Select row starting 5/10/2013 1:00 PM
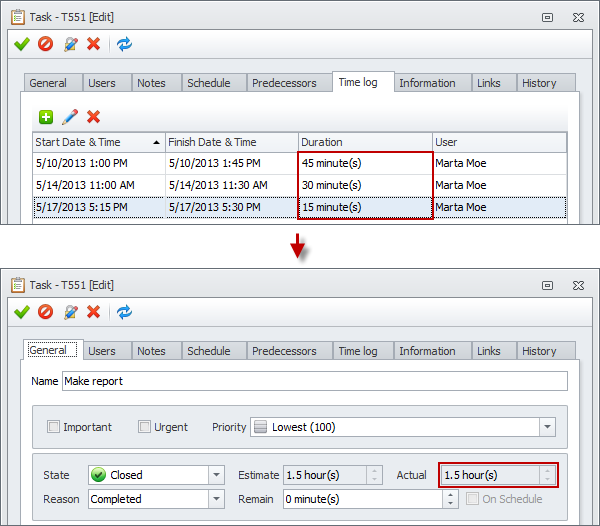The width and height of the screenshot is (600, 526). click(x=300, y=163)
